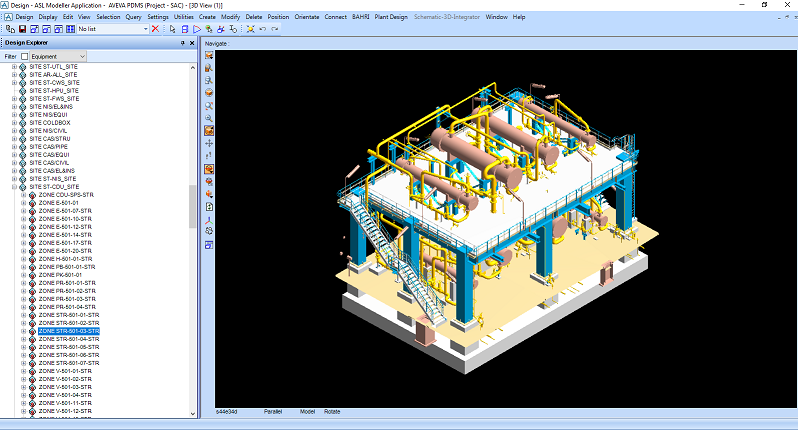
Task: Open the Equipment filter dropdown
Action: click(82, 56)
